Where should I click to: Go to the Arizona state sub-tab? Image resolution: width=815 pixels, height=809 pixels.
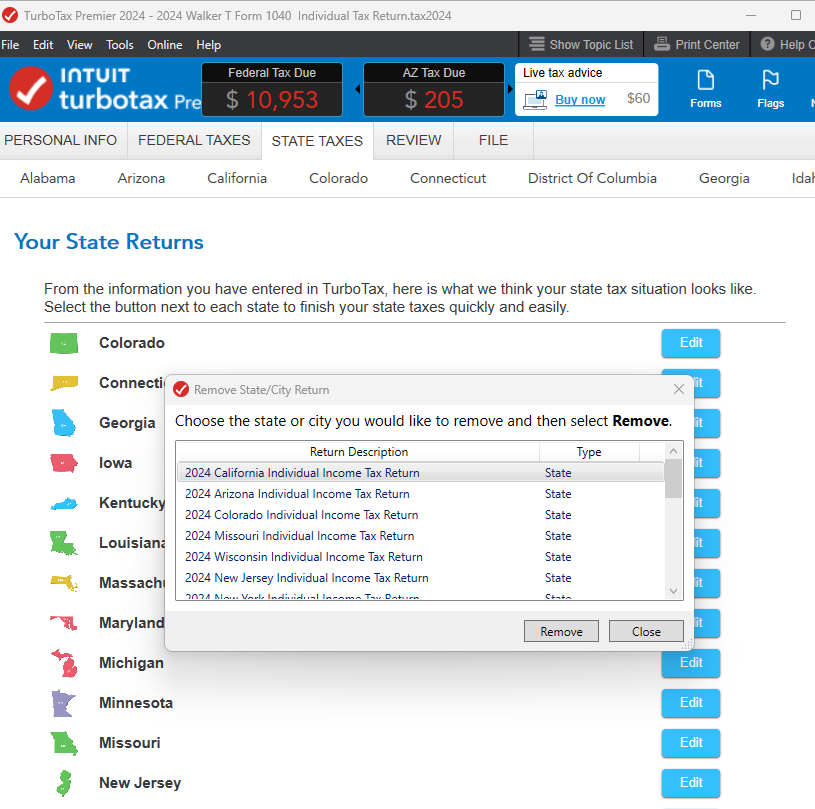point(141,178)
